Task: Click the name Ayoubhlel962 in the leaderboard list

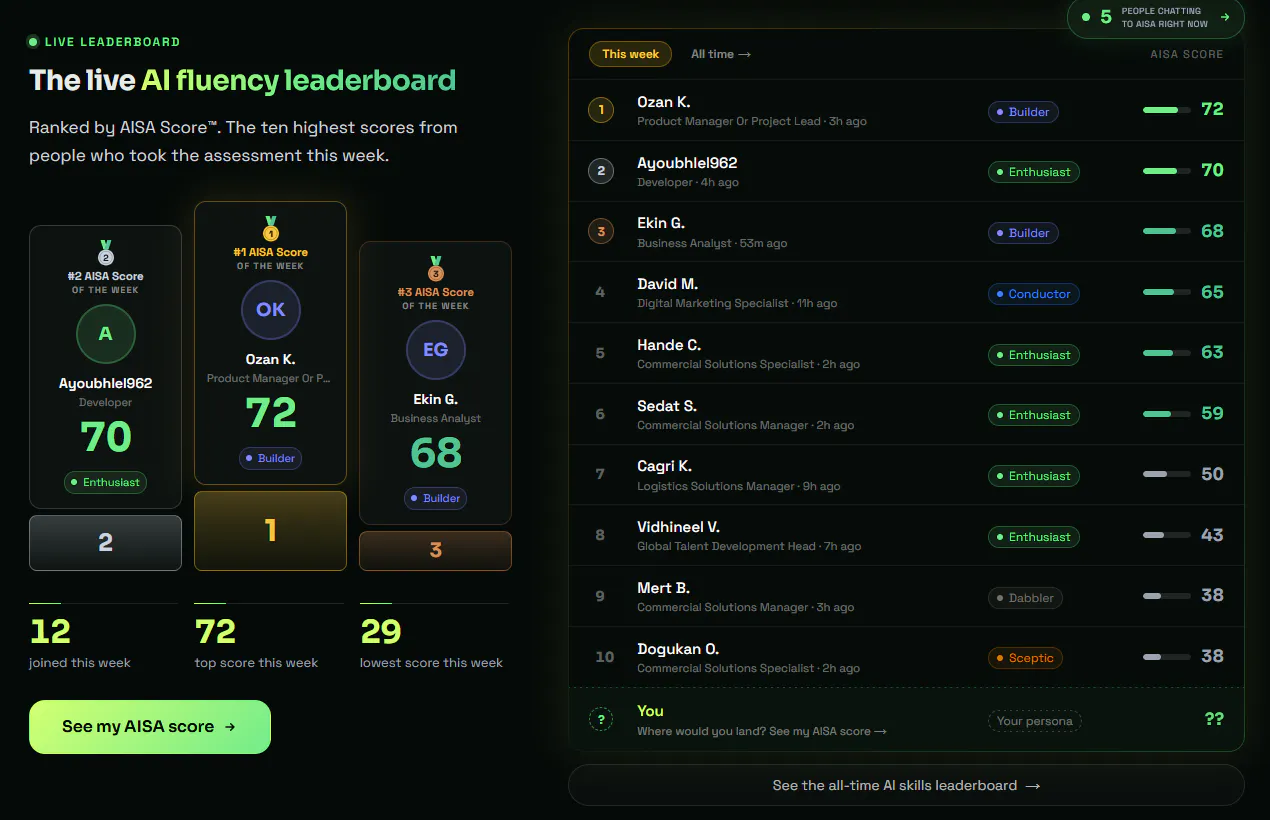Action: click(687, 163)
